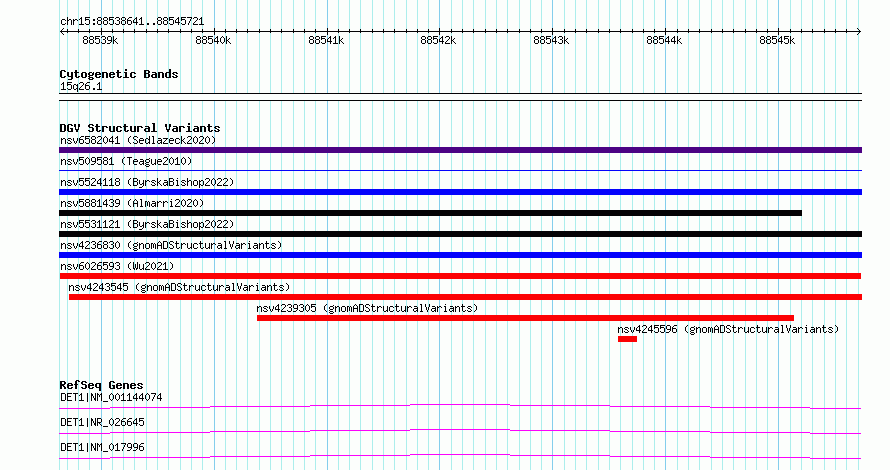
Task: Select the magenta DET1|NR_026645 gene track line
Action: click(460, 431)
